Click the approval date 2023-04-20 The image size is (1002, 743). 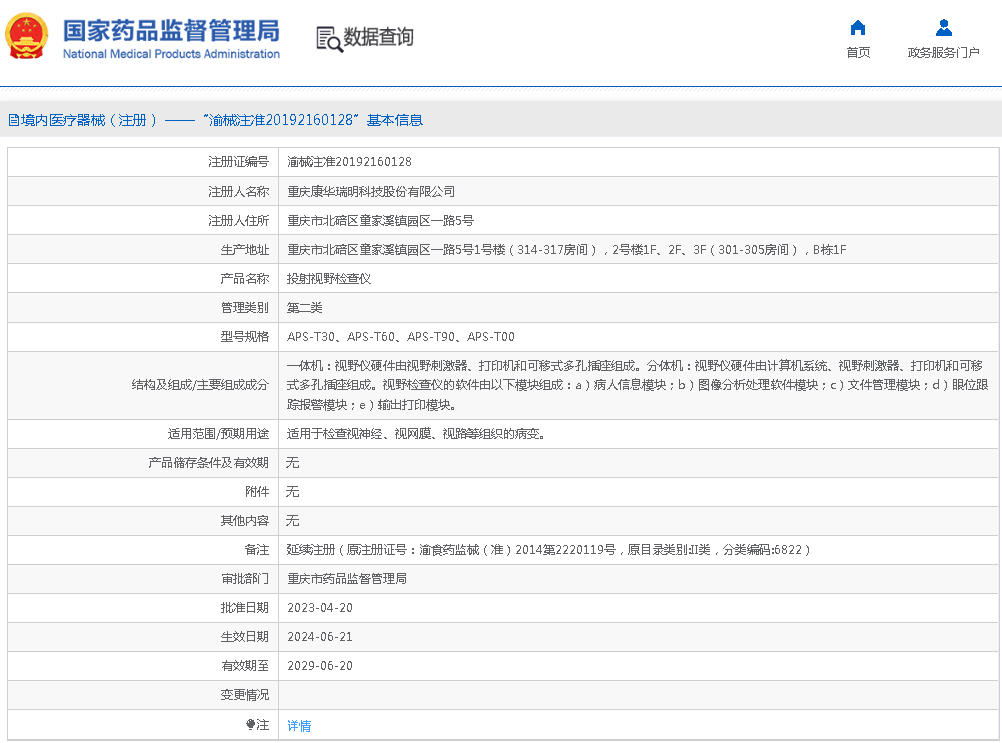[x=320, y=608]
